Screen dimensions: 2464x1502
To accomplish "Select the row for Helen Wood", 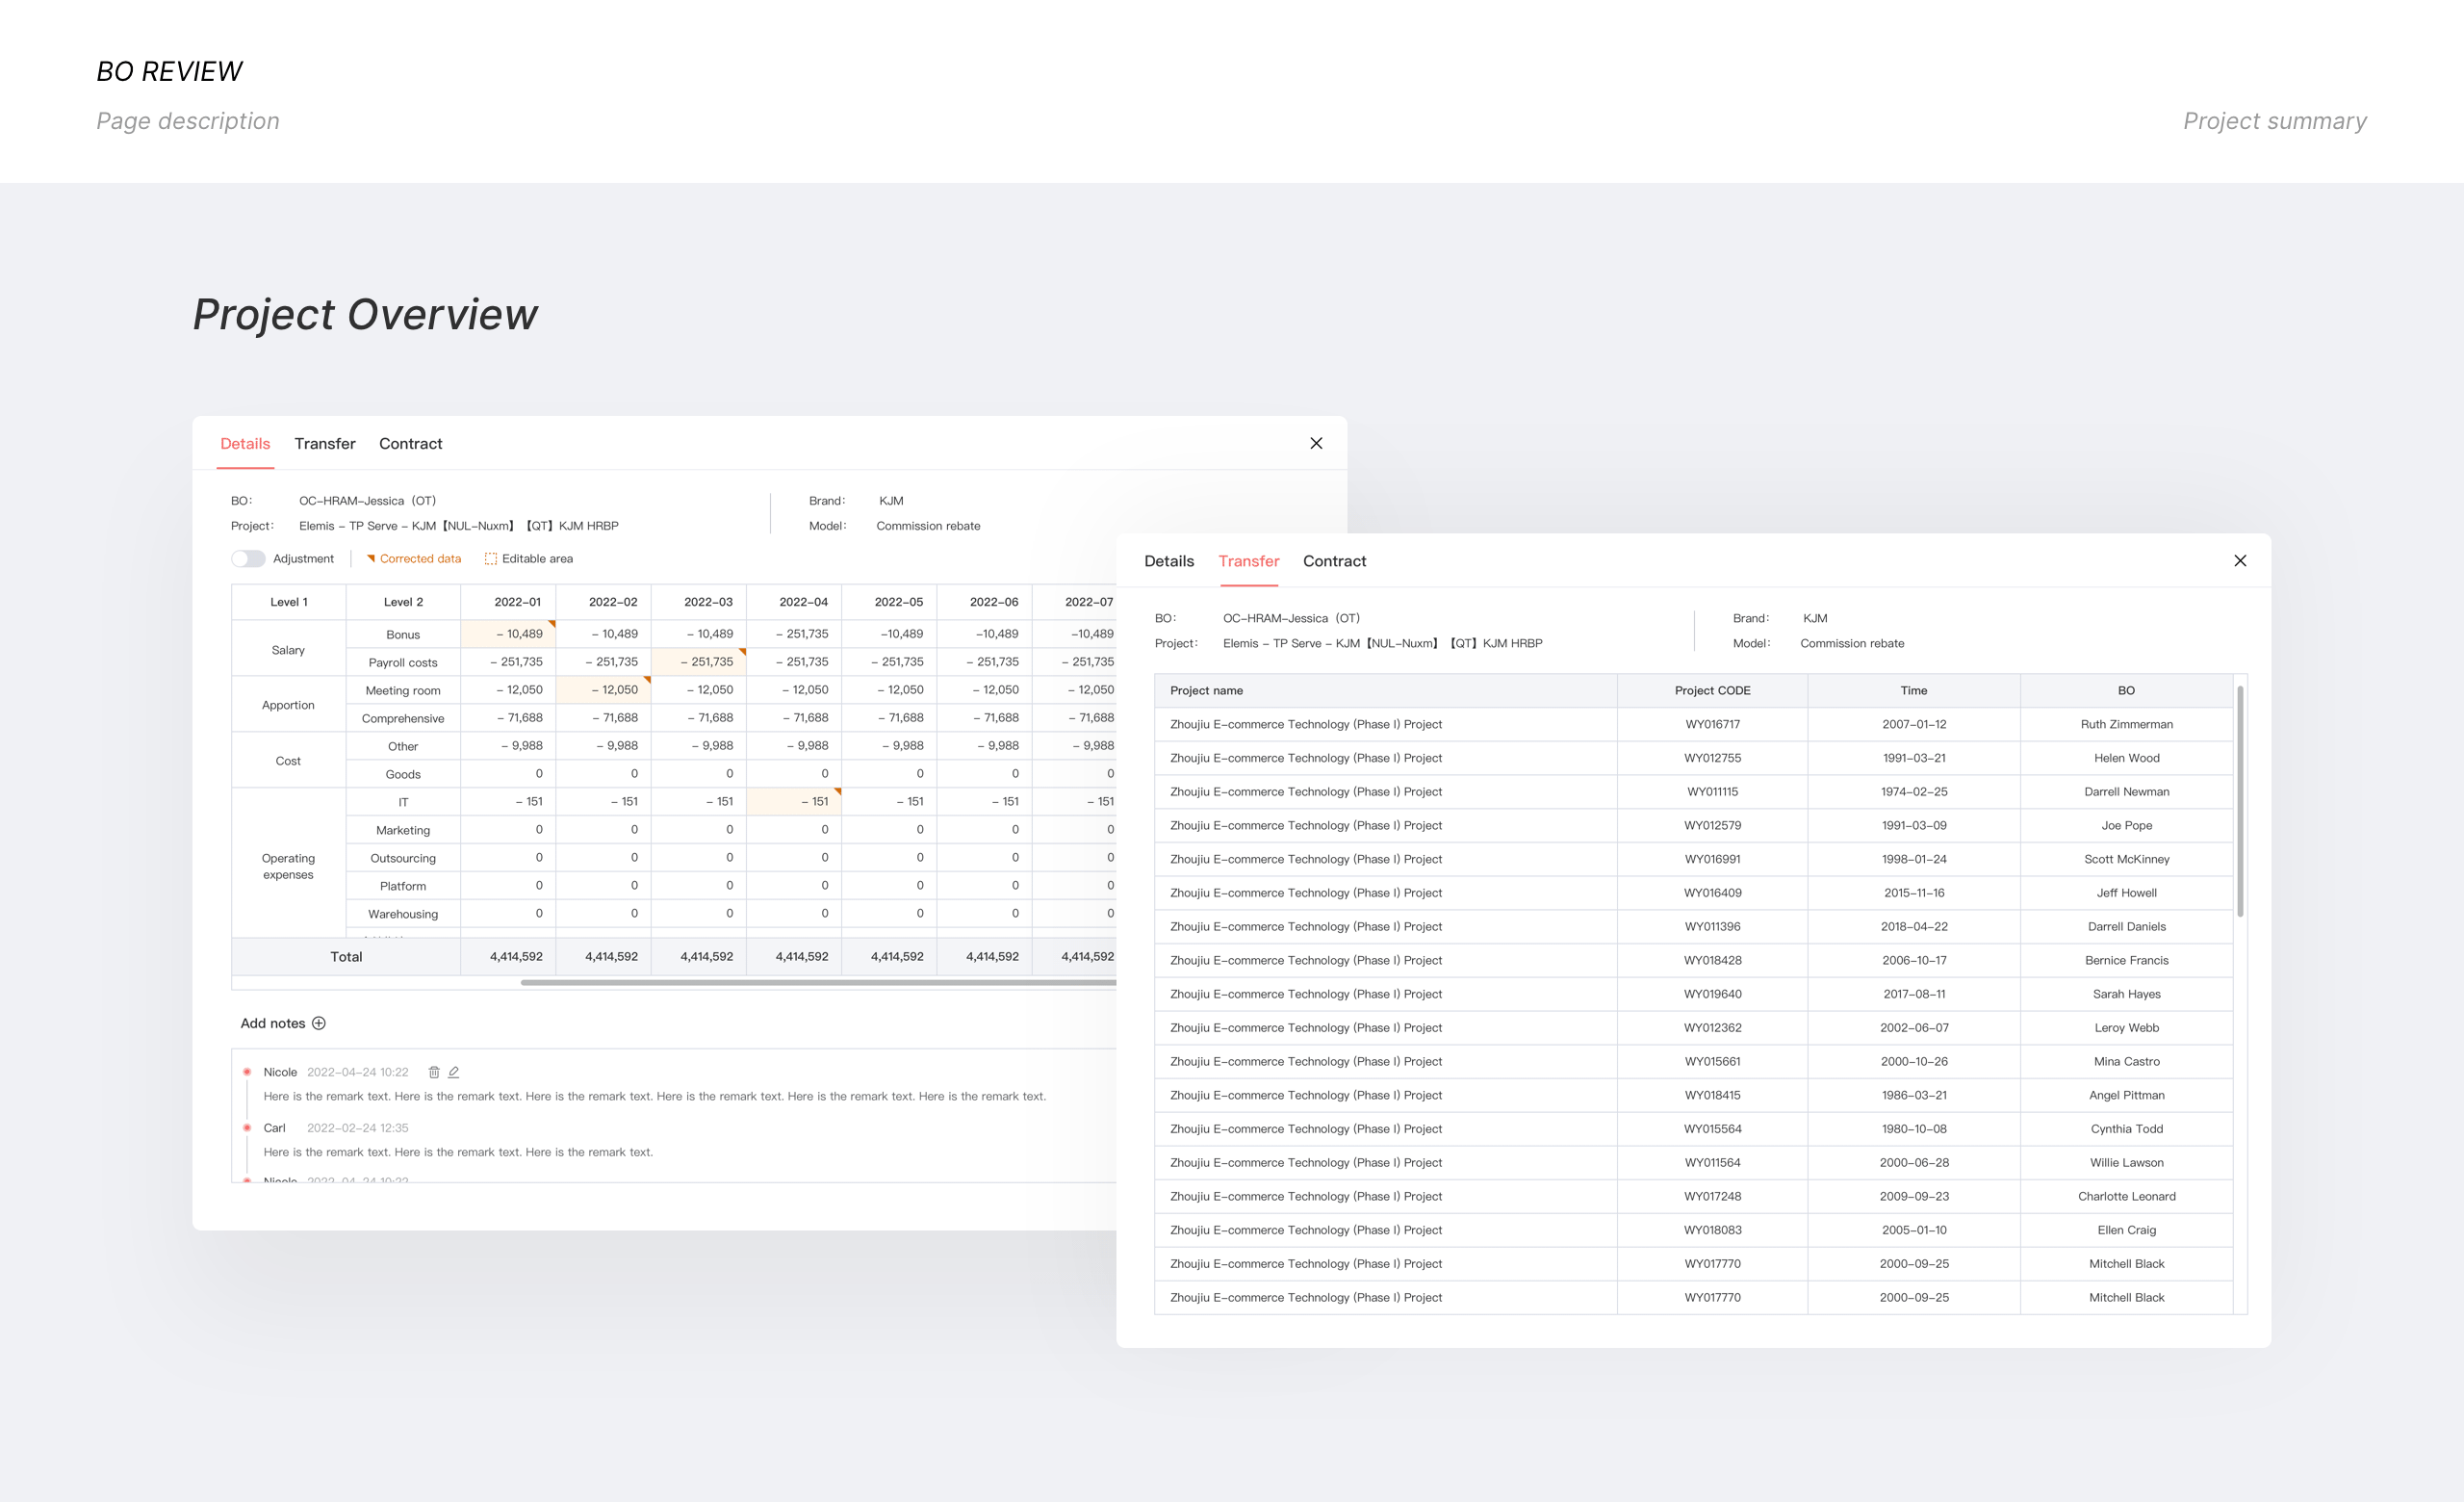I will [x=1693, y=758].
